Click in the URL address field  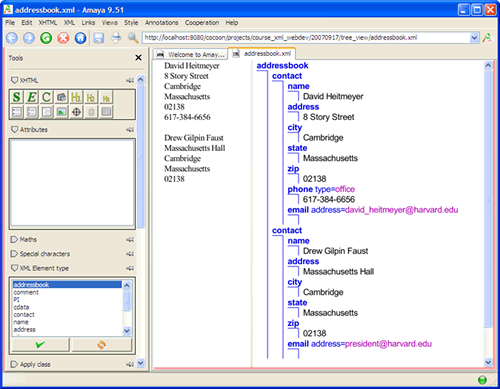pyautogui.click(x=306, y=38)
